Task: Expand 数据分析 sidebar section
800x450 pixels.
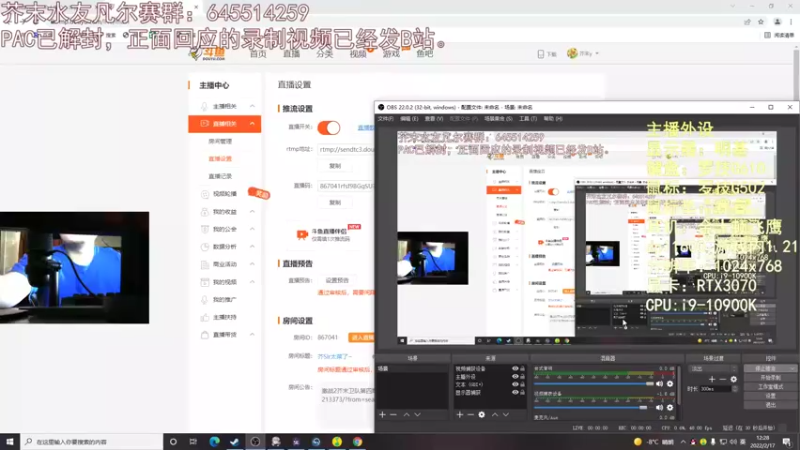Action: (252, 246)
